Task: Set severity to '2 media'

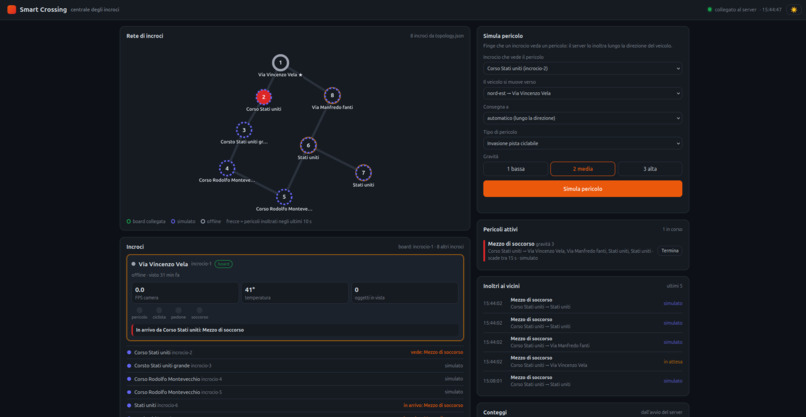Action: coord(582,169)
